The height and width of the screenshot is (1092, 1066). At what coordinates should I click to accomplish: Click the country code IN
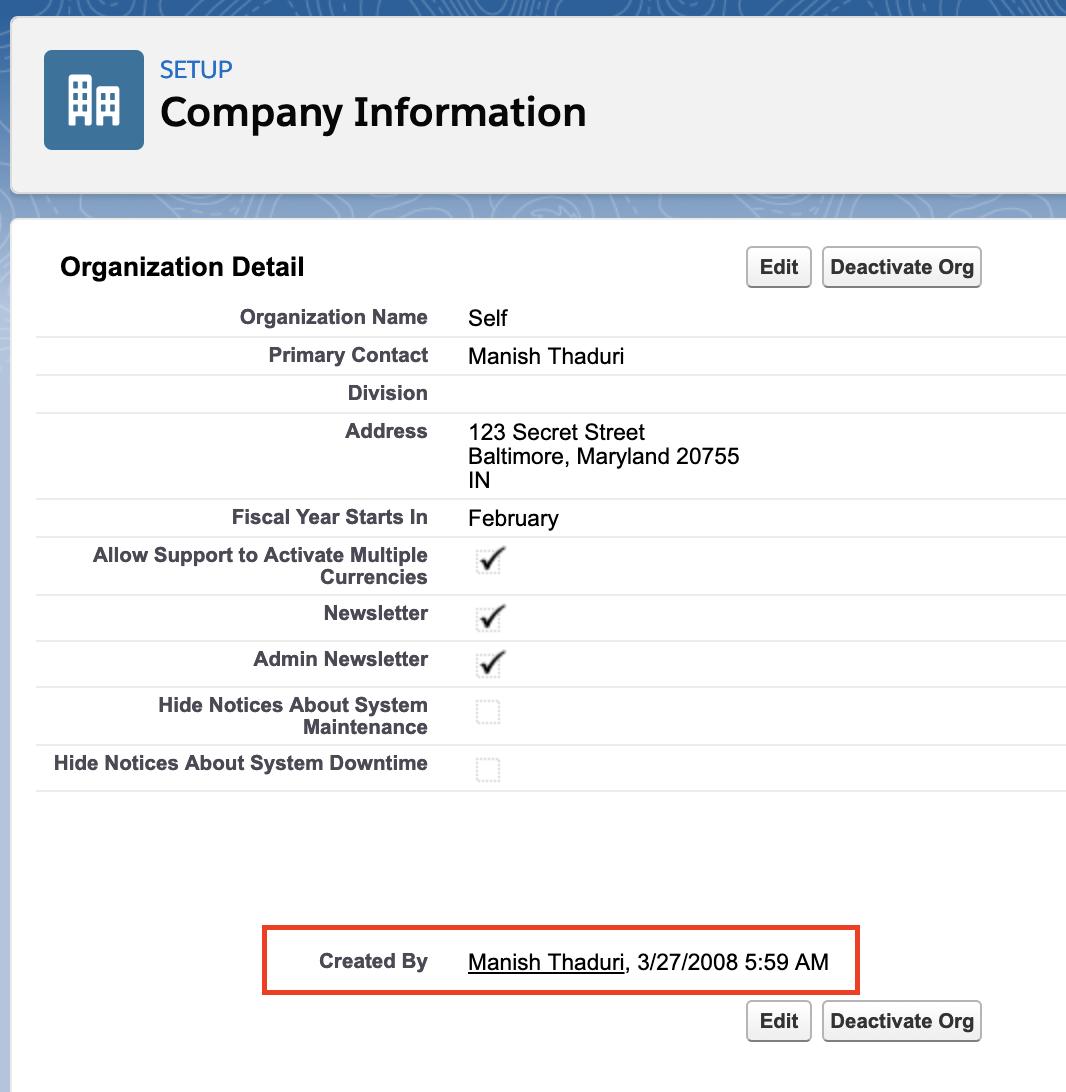click(479, 480)
